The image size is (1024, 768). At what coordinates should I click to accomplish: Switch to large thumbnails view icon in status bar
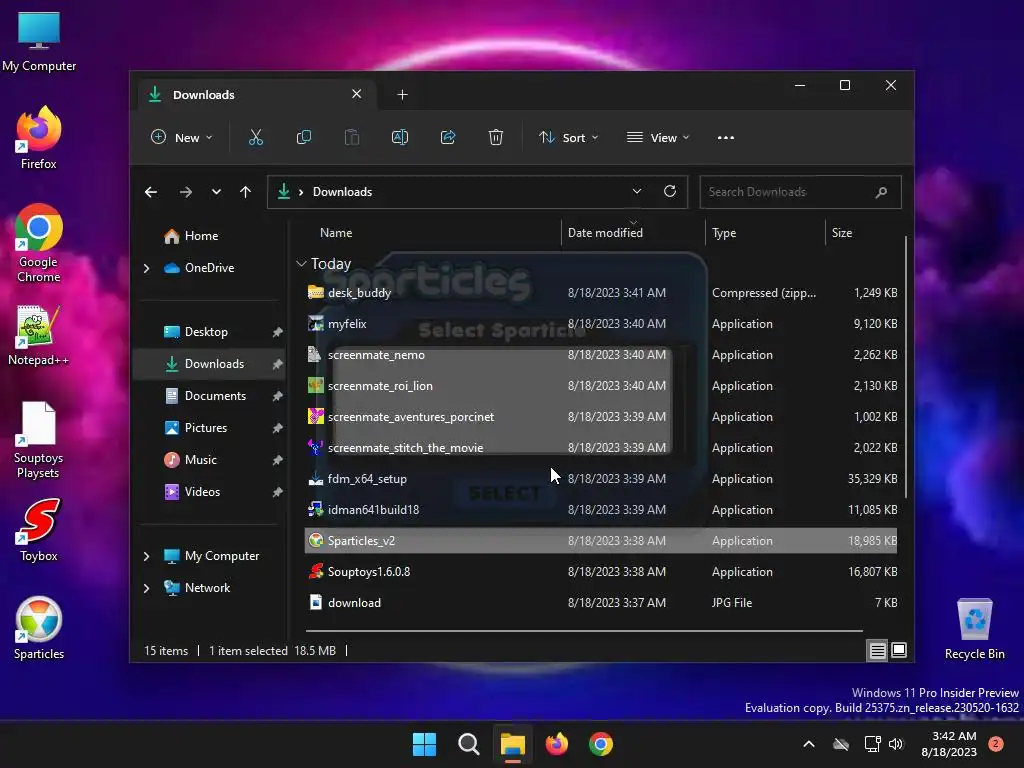pyautogui.click(x=899, y=650)
